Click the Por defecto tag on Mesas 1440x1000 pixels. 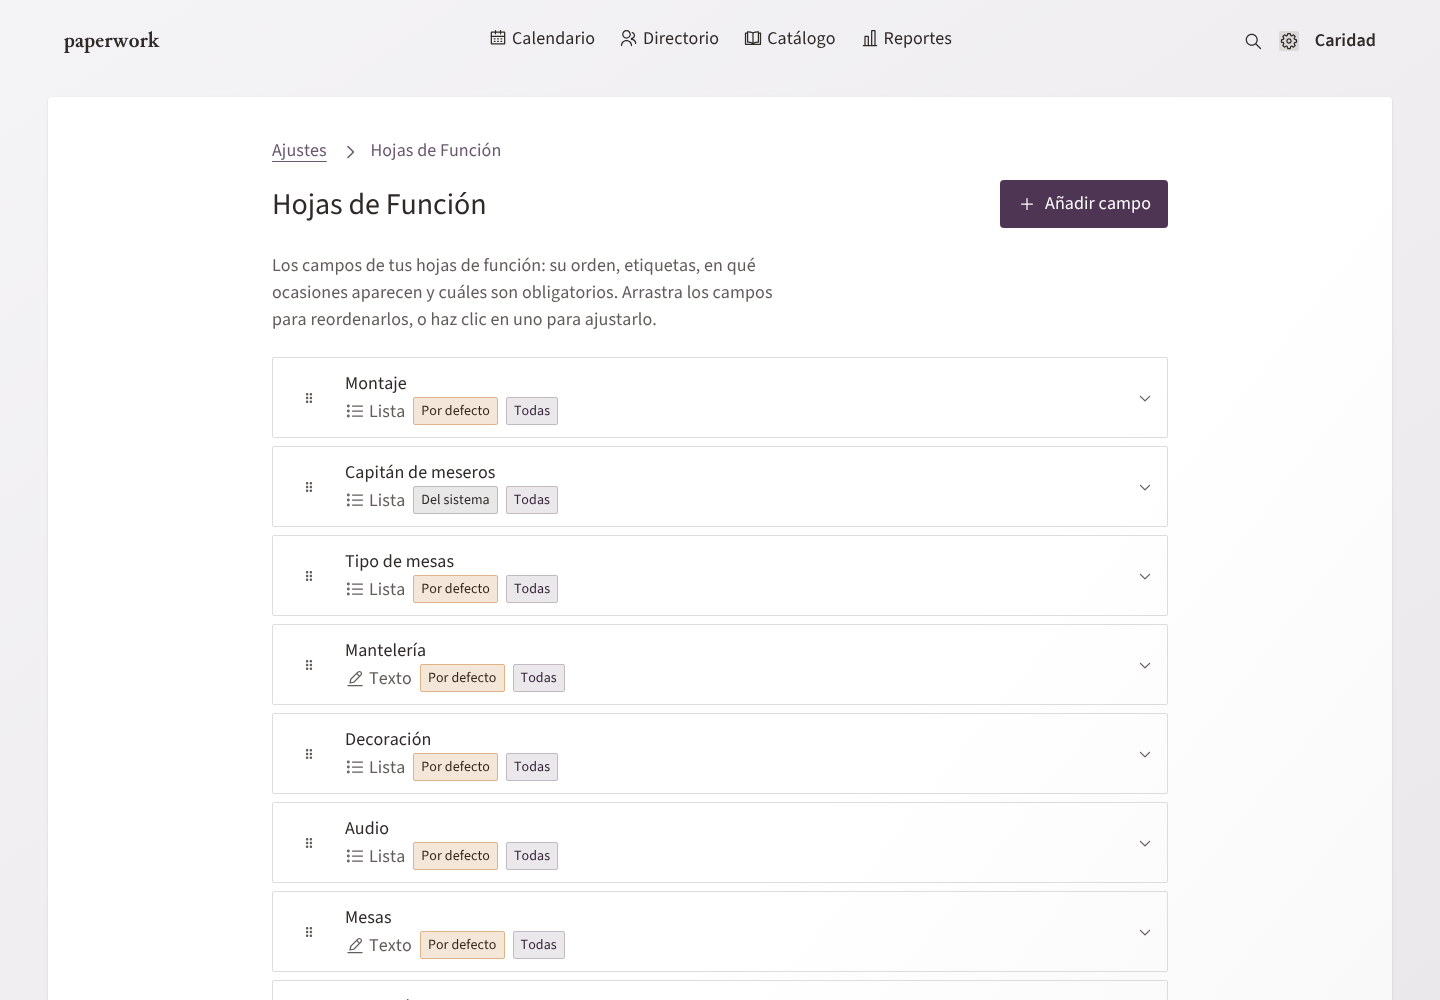pyautogui.click(x=462, y=945)
